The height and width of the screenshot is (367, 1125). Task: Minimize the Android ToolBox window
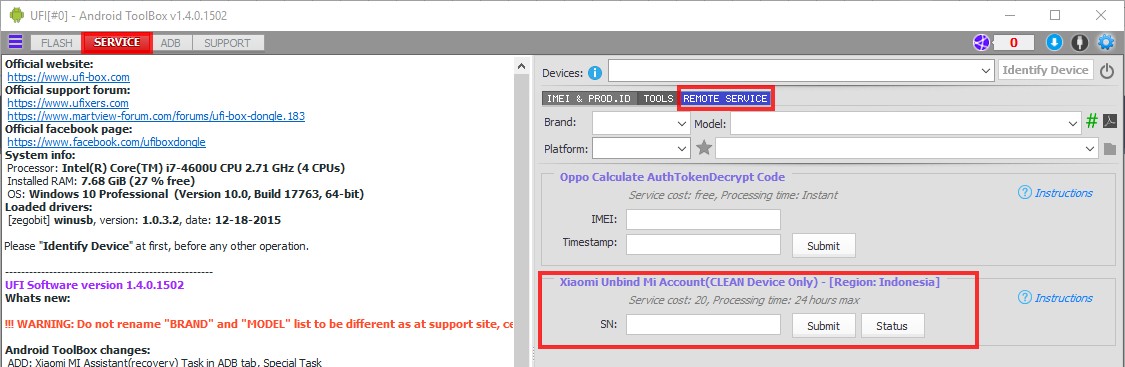coord(1009,15)
